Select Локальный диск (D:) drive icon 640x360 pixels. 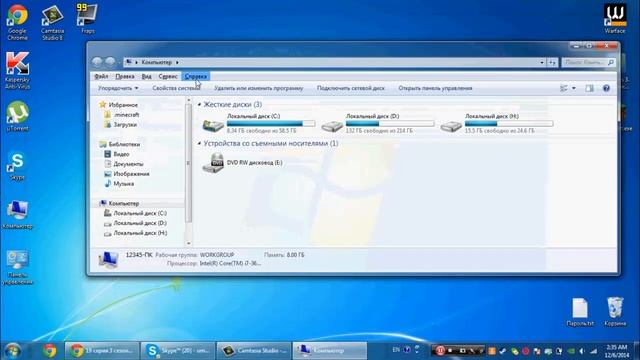tap(332, 126)
